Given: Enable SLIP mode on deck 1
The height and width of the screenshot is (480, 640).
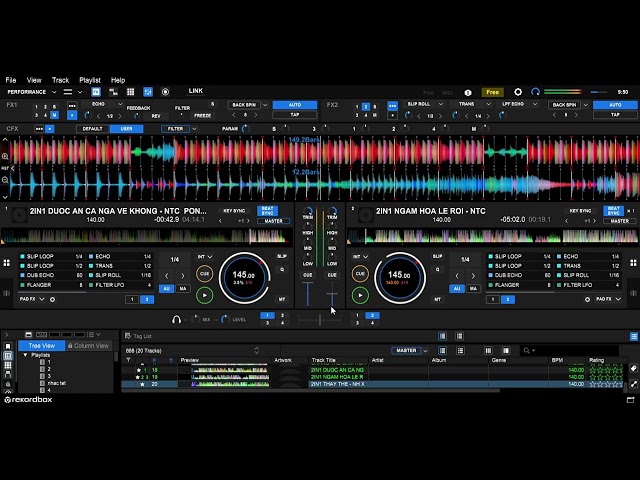Looking at the screenshot, I should (x=282, y=256).
